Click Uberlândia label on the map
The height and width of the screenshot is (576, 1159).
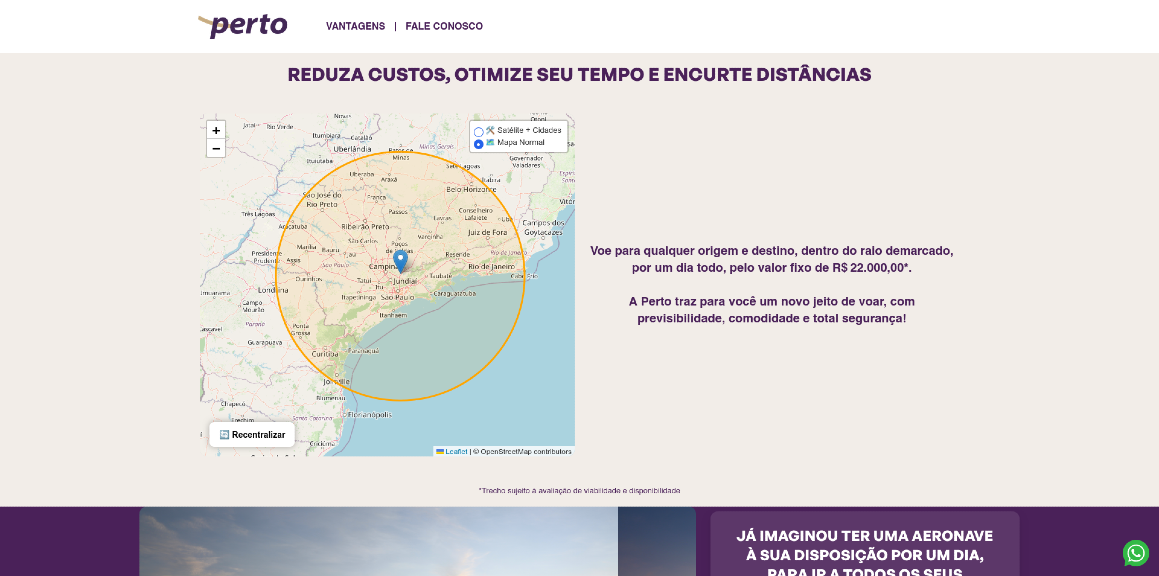click(x=352, y=149)
